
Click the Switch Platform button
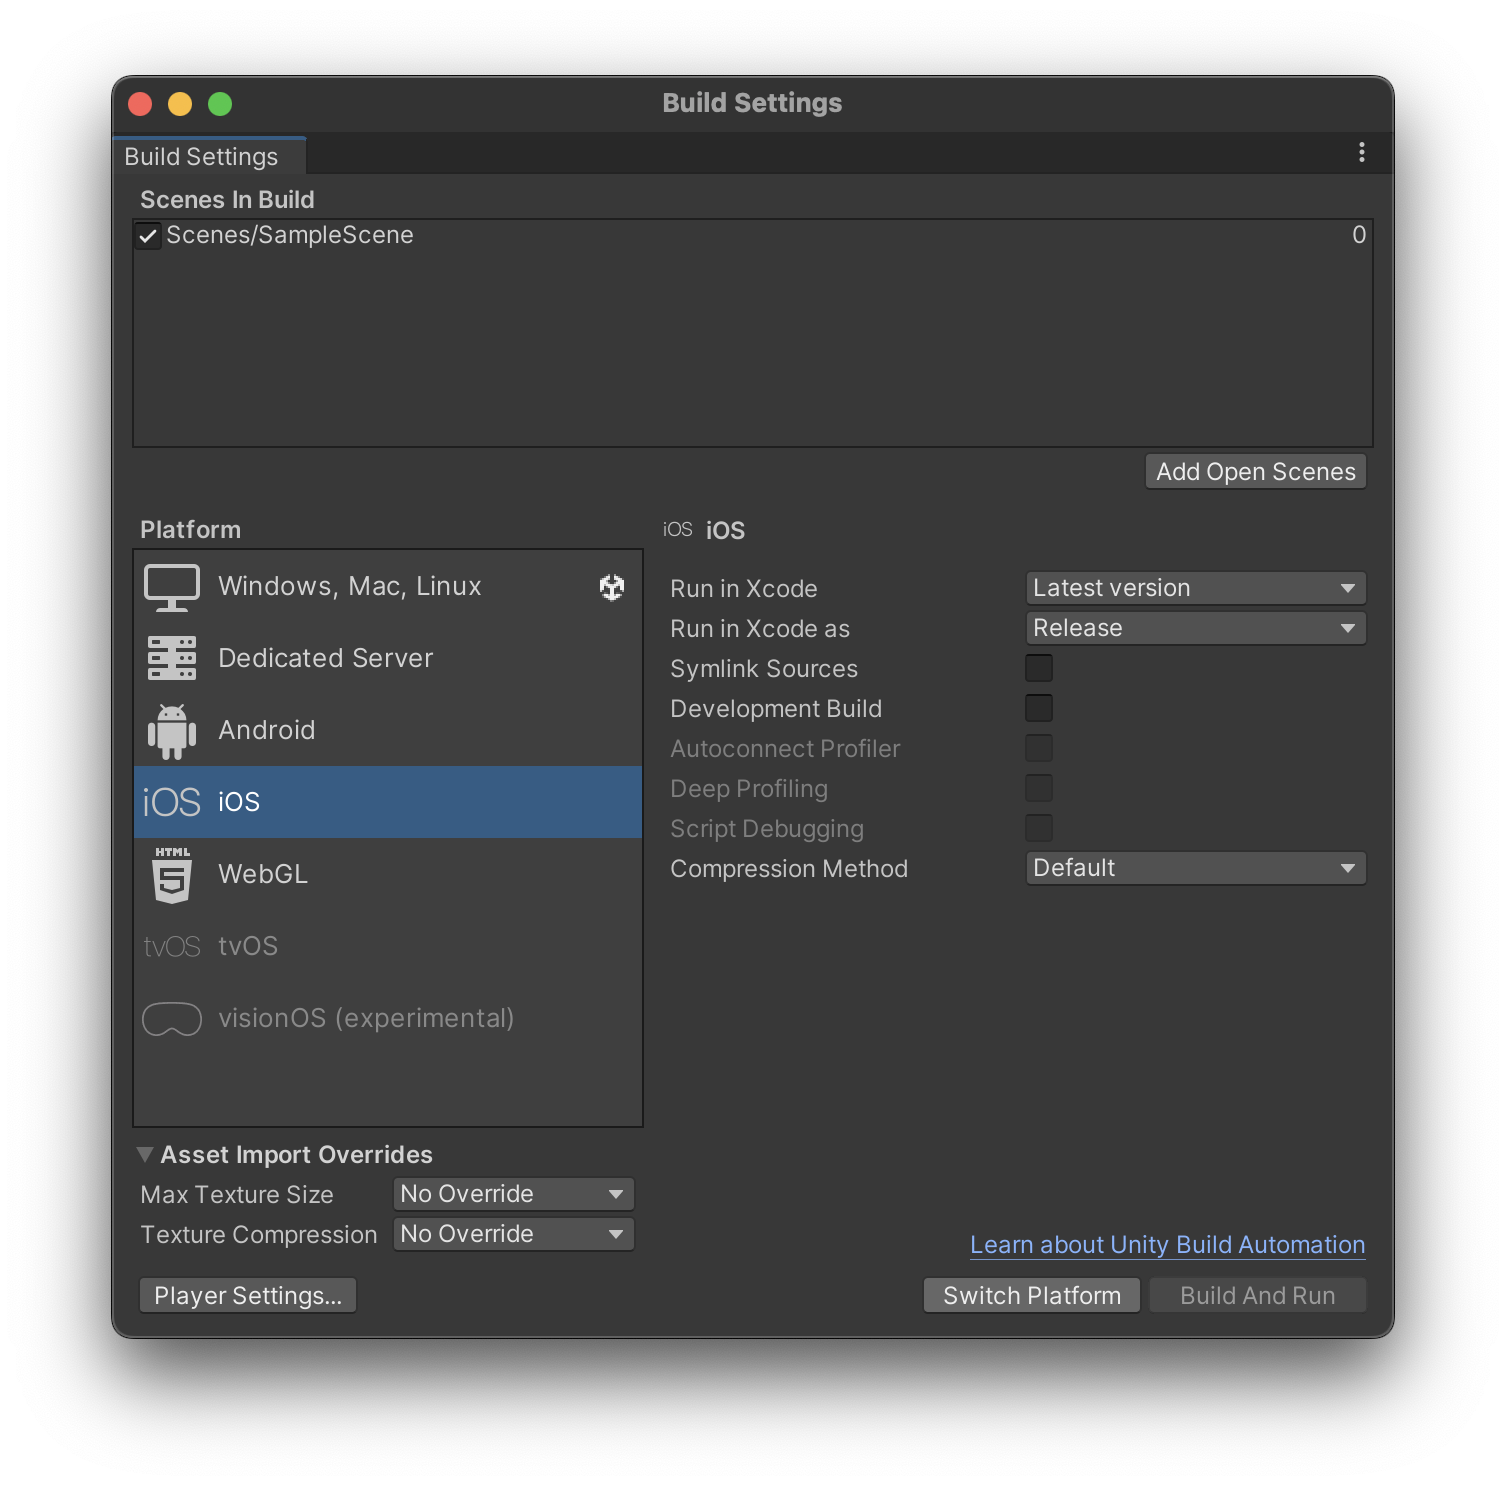pyautogui.click(x=1032, y=1296)
